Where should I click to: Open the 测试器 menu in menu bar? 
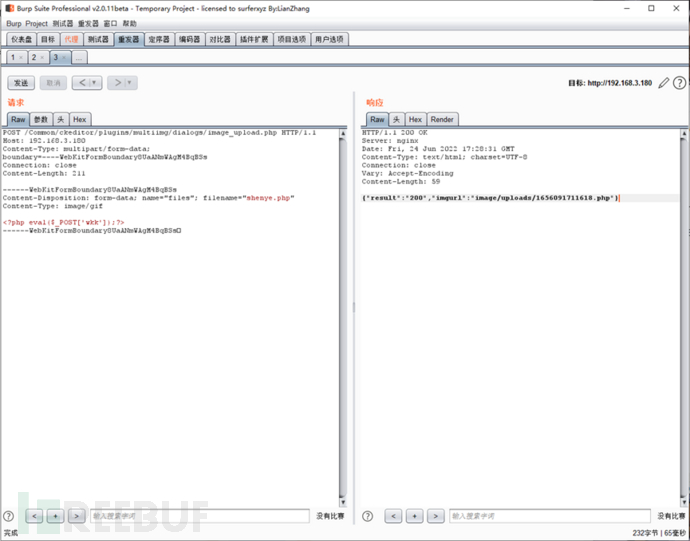[63, 23]
